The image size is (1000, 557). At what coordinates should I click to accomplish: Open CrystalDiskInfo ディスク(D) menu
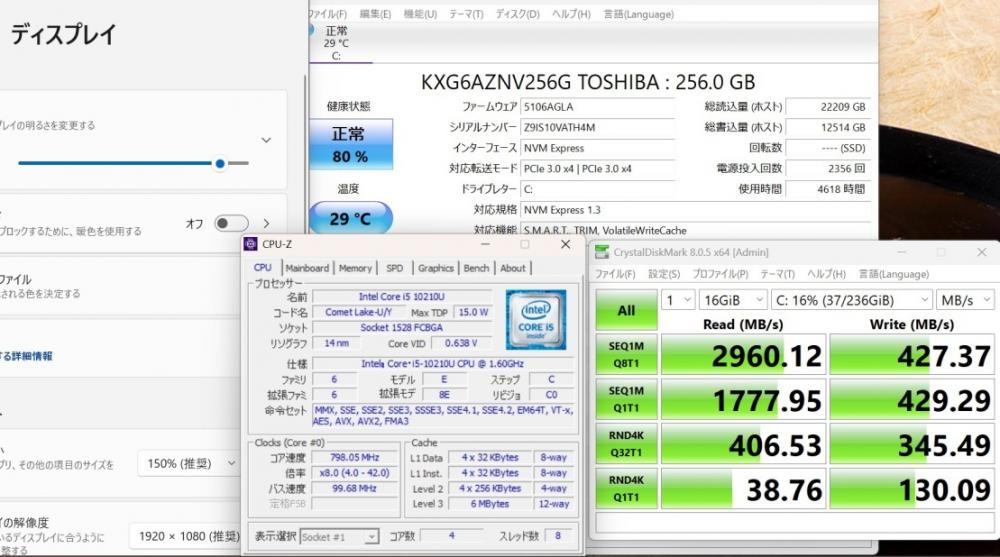click(x=517, y=14)
